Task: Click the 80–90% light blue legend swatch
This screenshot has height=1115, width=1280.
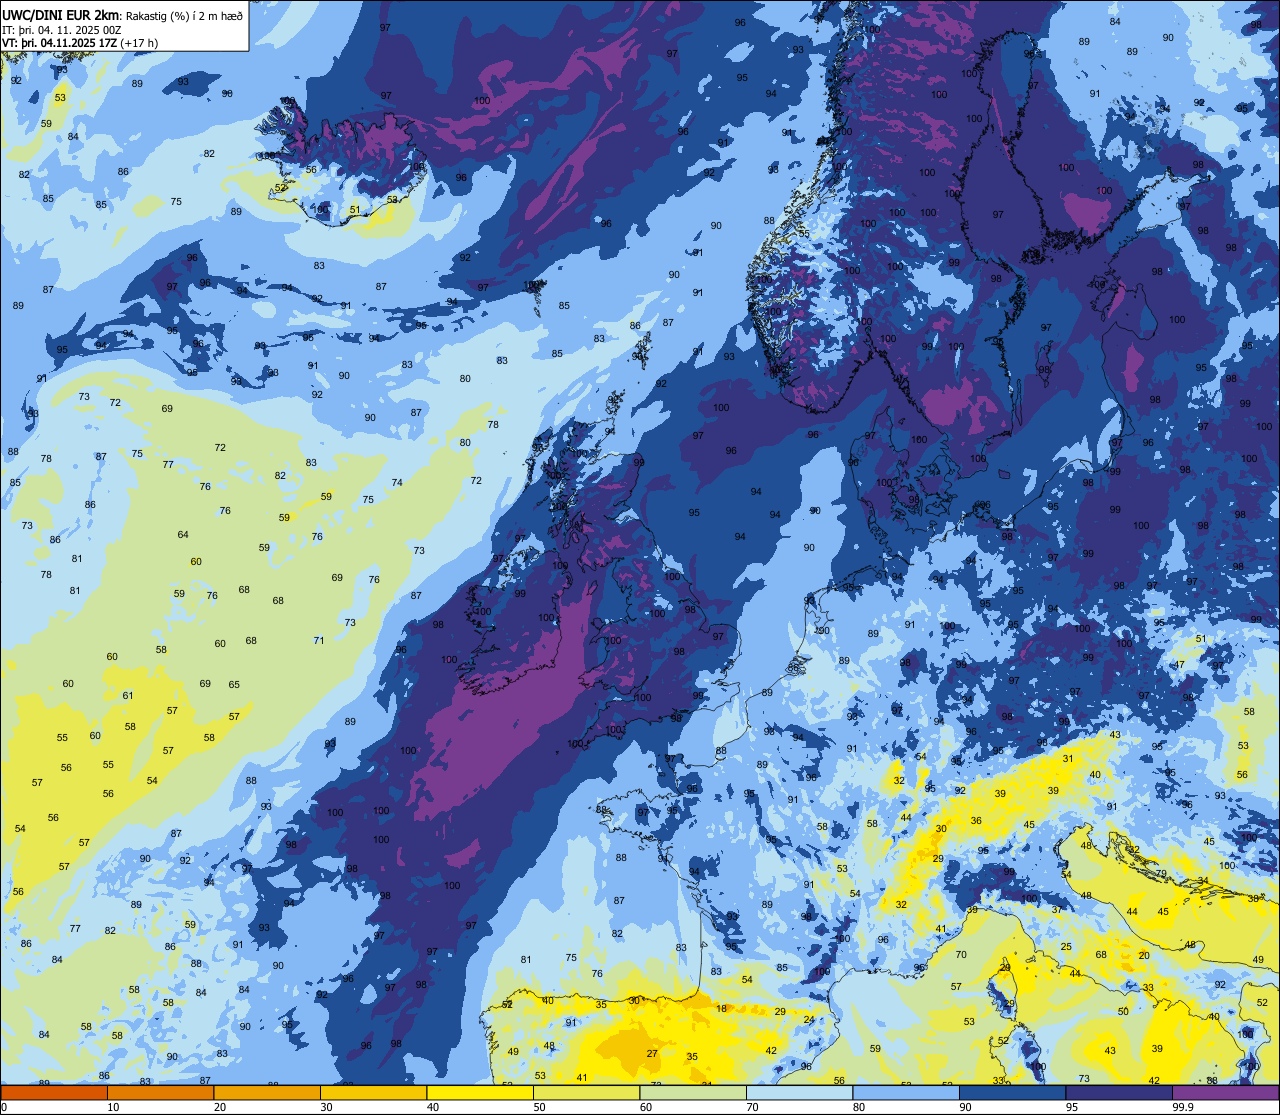Action: point(906,1092)
